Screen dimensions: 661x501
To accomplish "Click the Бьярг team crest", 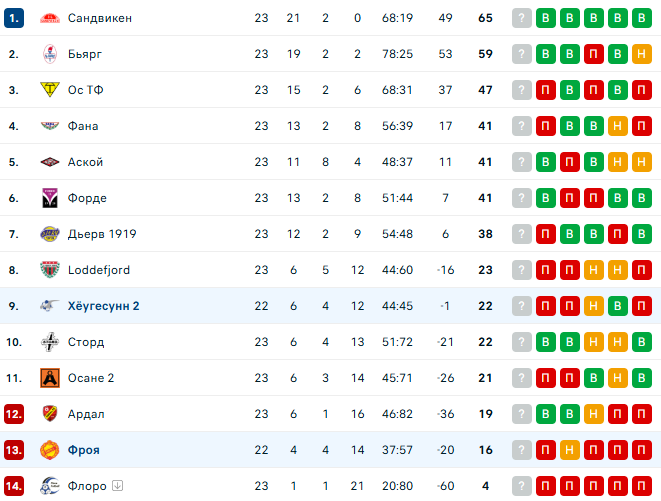I will pos(49,54).
